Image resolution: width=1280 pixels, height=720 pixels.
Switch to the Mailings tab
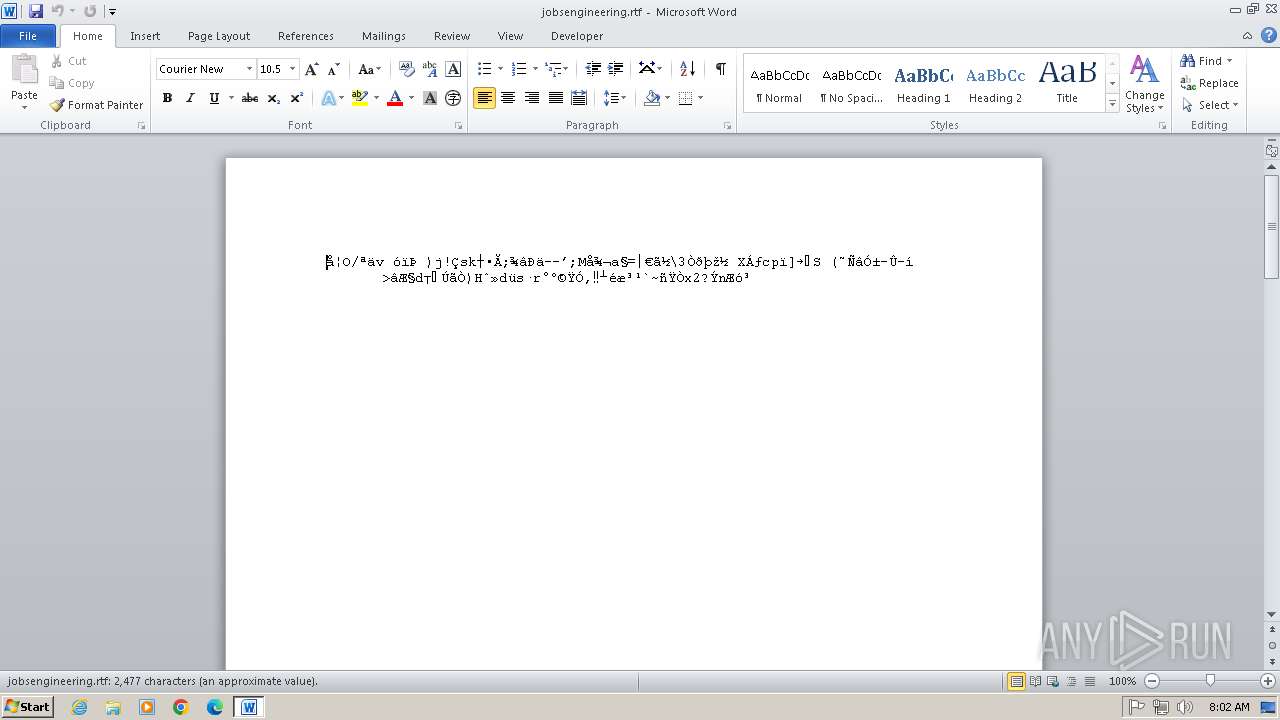pos(384,36)
